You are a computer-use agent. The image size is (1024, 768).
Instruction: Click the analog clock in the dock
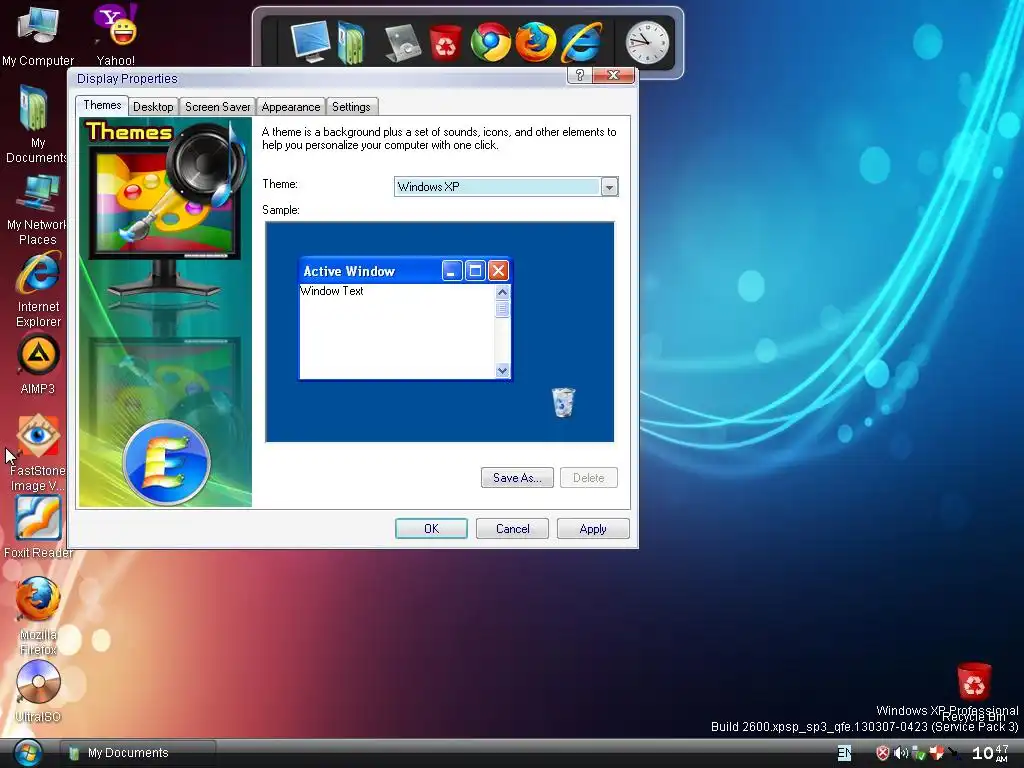click(x=647, y=42)
